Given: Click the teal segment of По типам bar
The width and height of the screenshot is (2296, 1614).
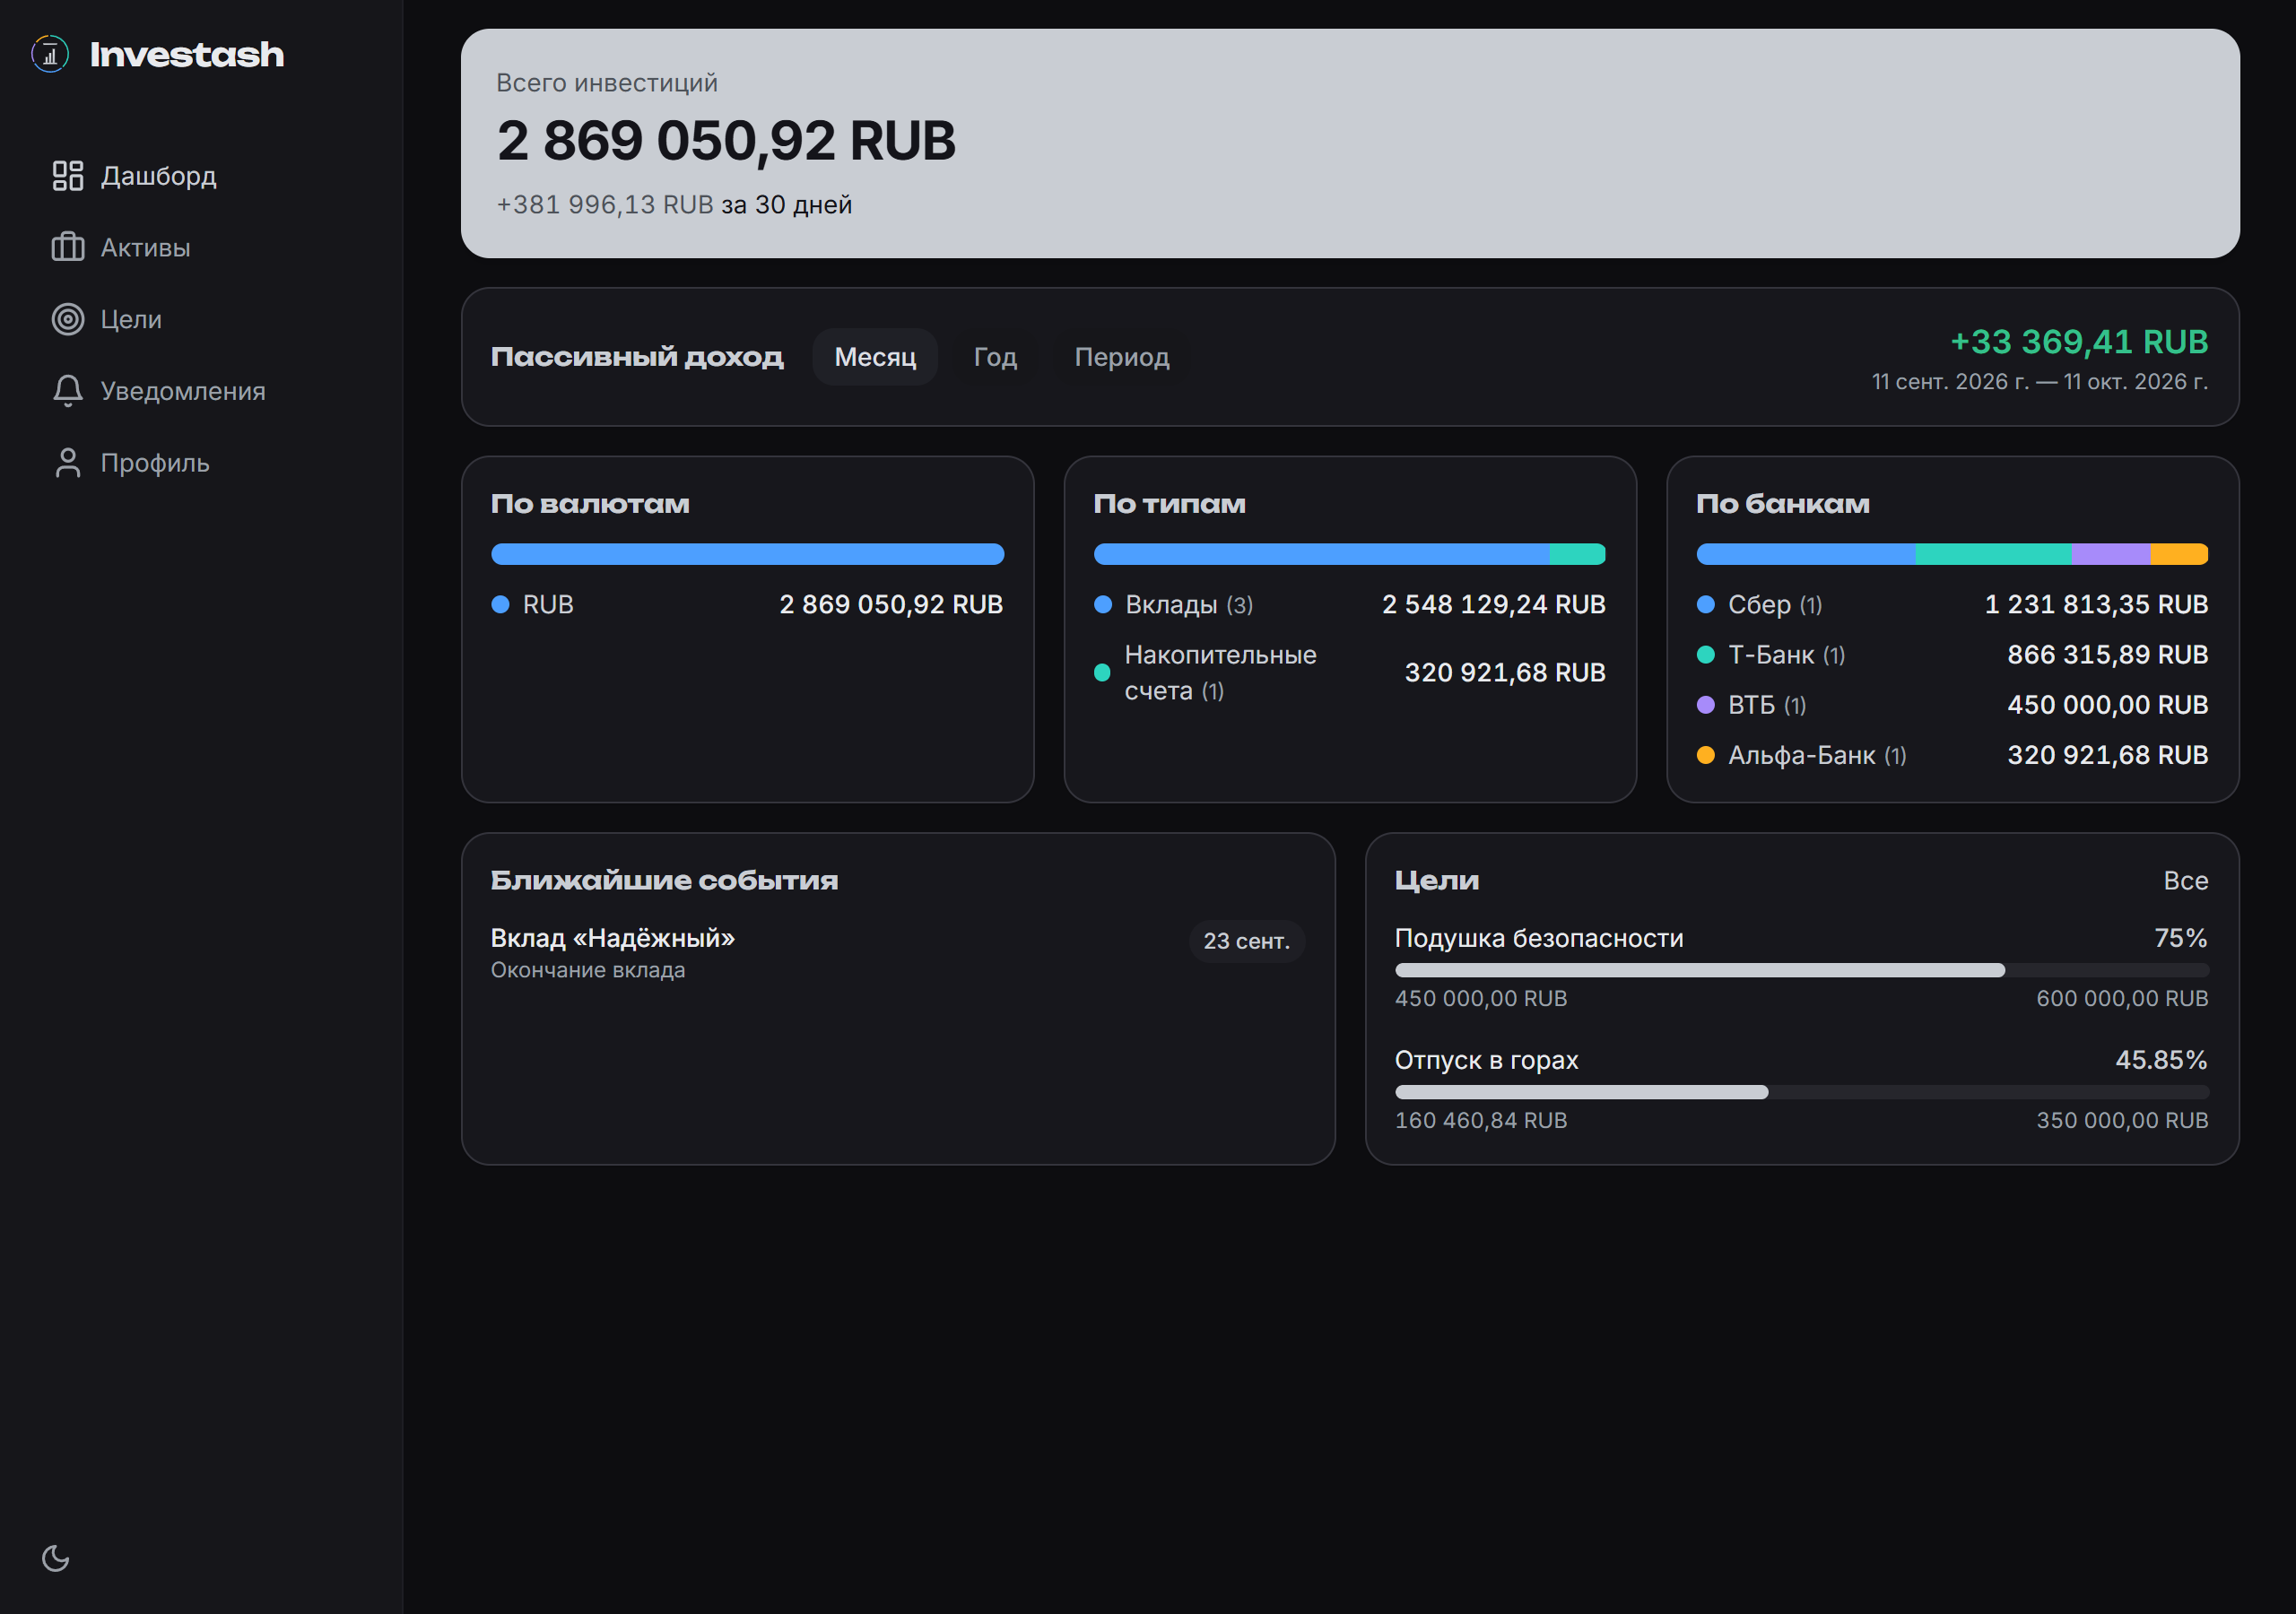Looking at the screenshot, I should click(x=1577, y=554).
